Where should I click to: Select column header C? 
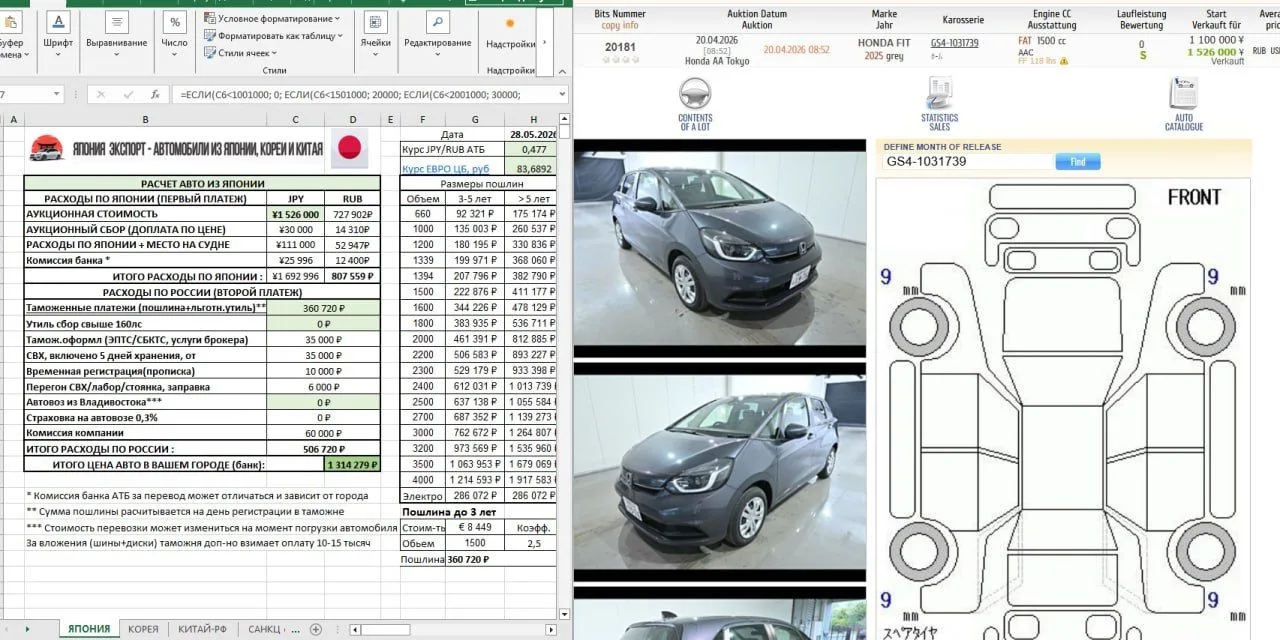point(296,120)
